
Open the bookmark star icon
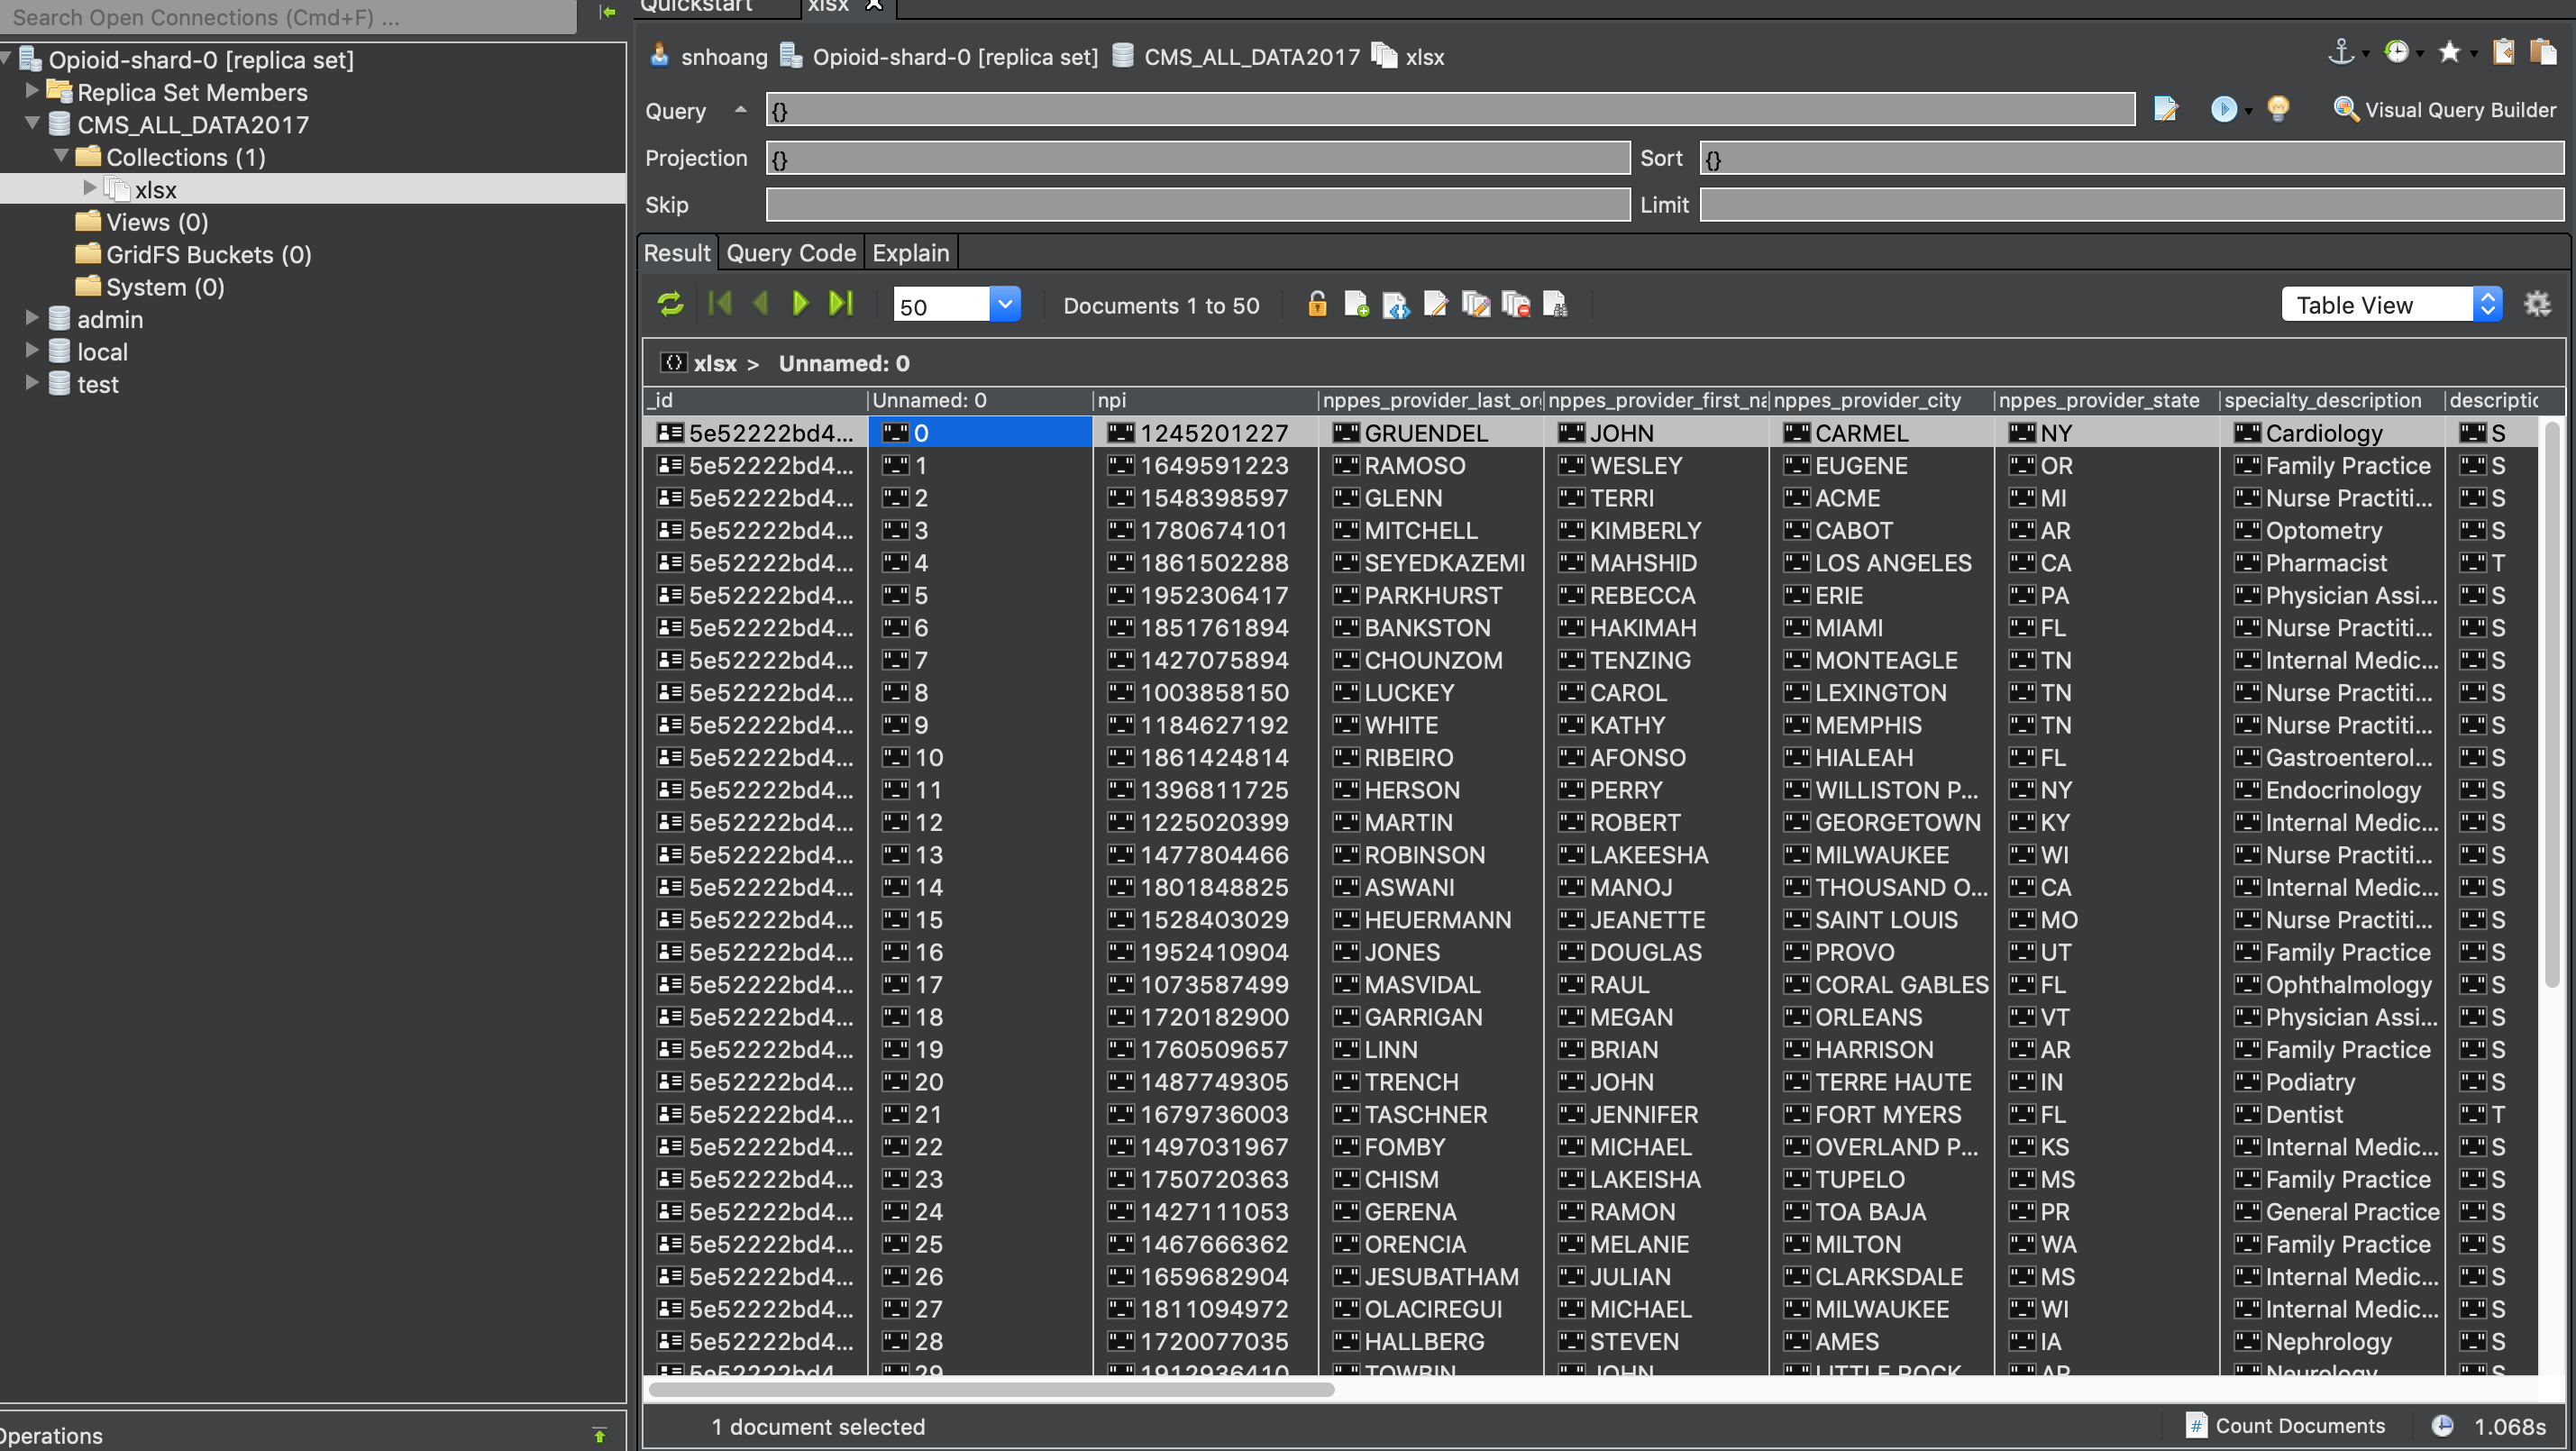point(2449,52)
